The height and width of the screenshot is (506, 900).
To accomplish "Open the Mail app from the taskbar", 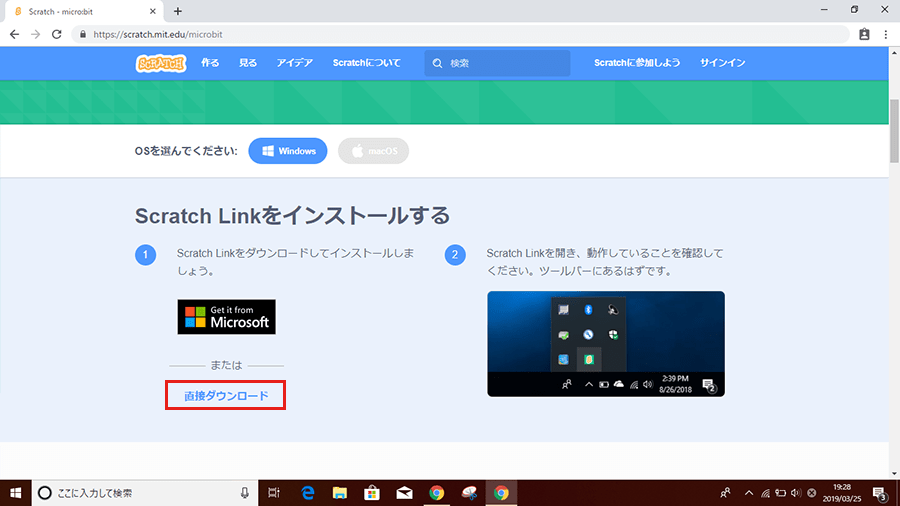I will (x=404, y=493).
